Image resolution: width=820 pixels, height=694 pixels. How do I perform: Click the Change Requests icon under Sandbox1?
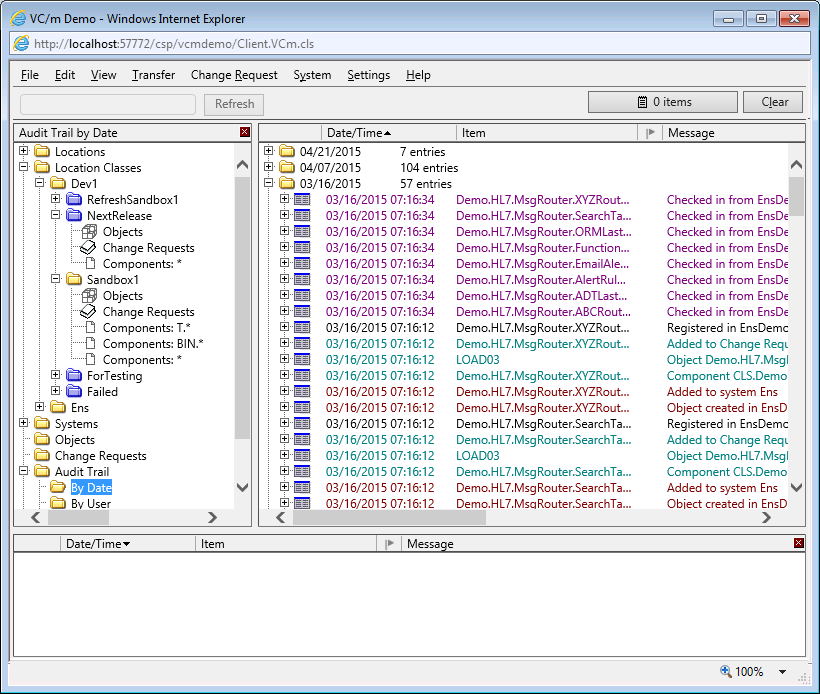89,312
